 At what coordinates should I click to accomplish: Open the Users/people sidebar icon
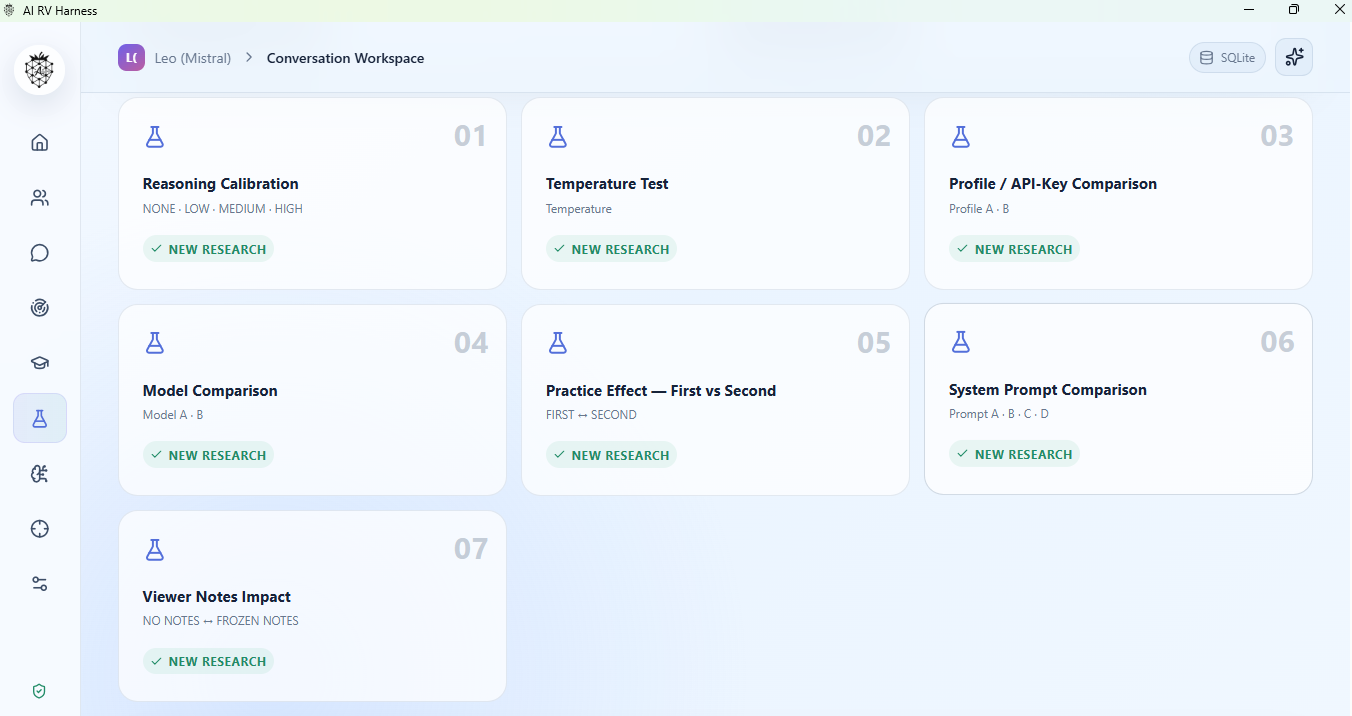(x=40, y=198)
